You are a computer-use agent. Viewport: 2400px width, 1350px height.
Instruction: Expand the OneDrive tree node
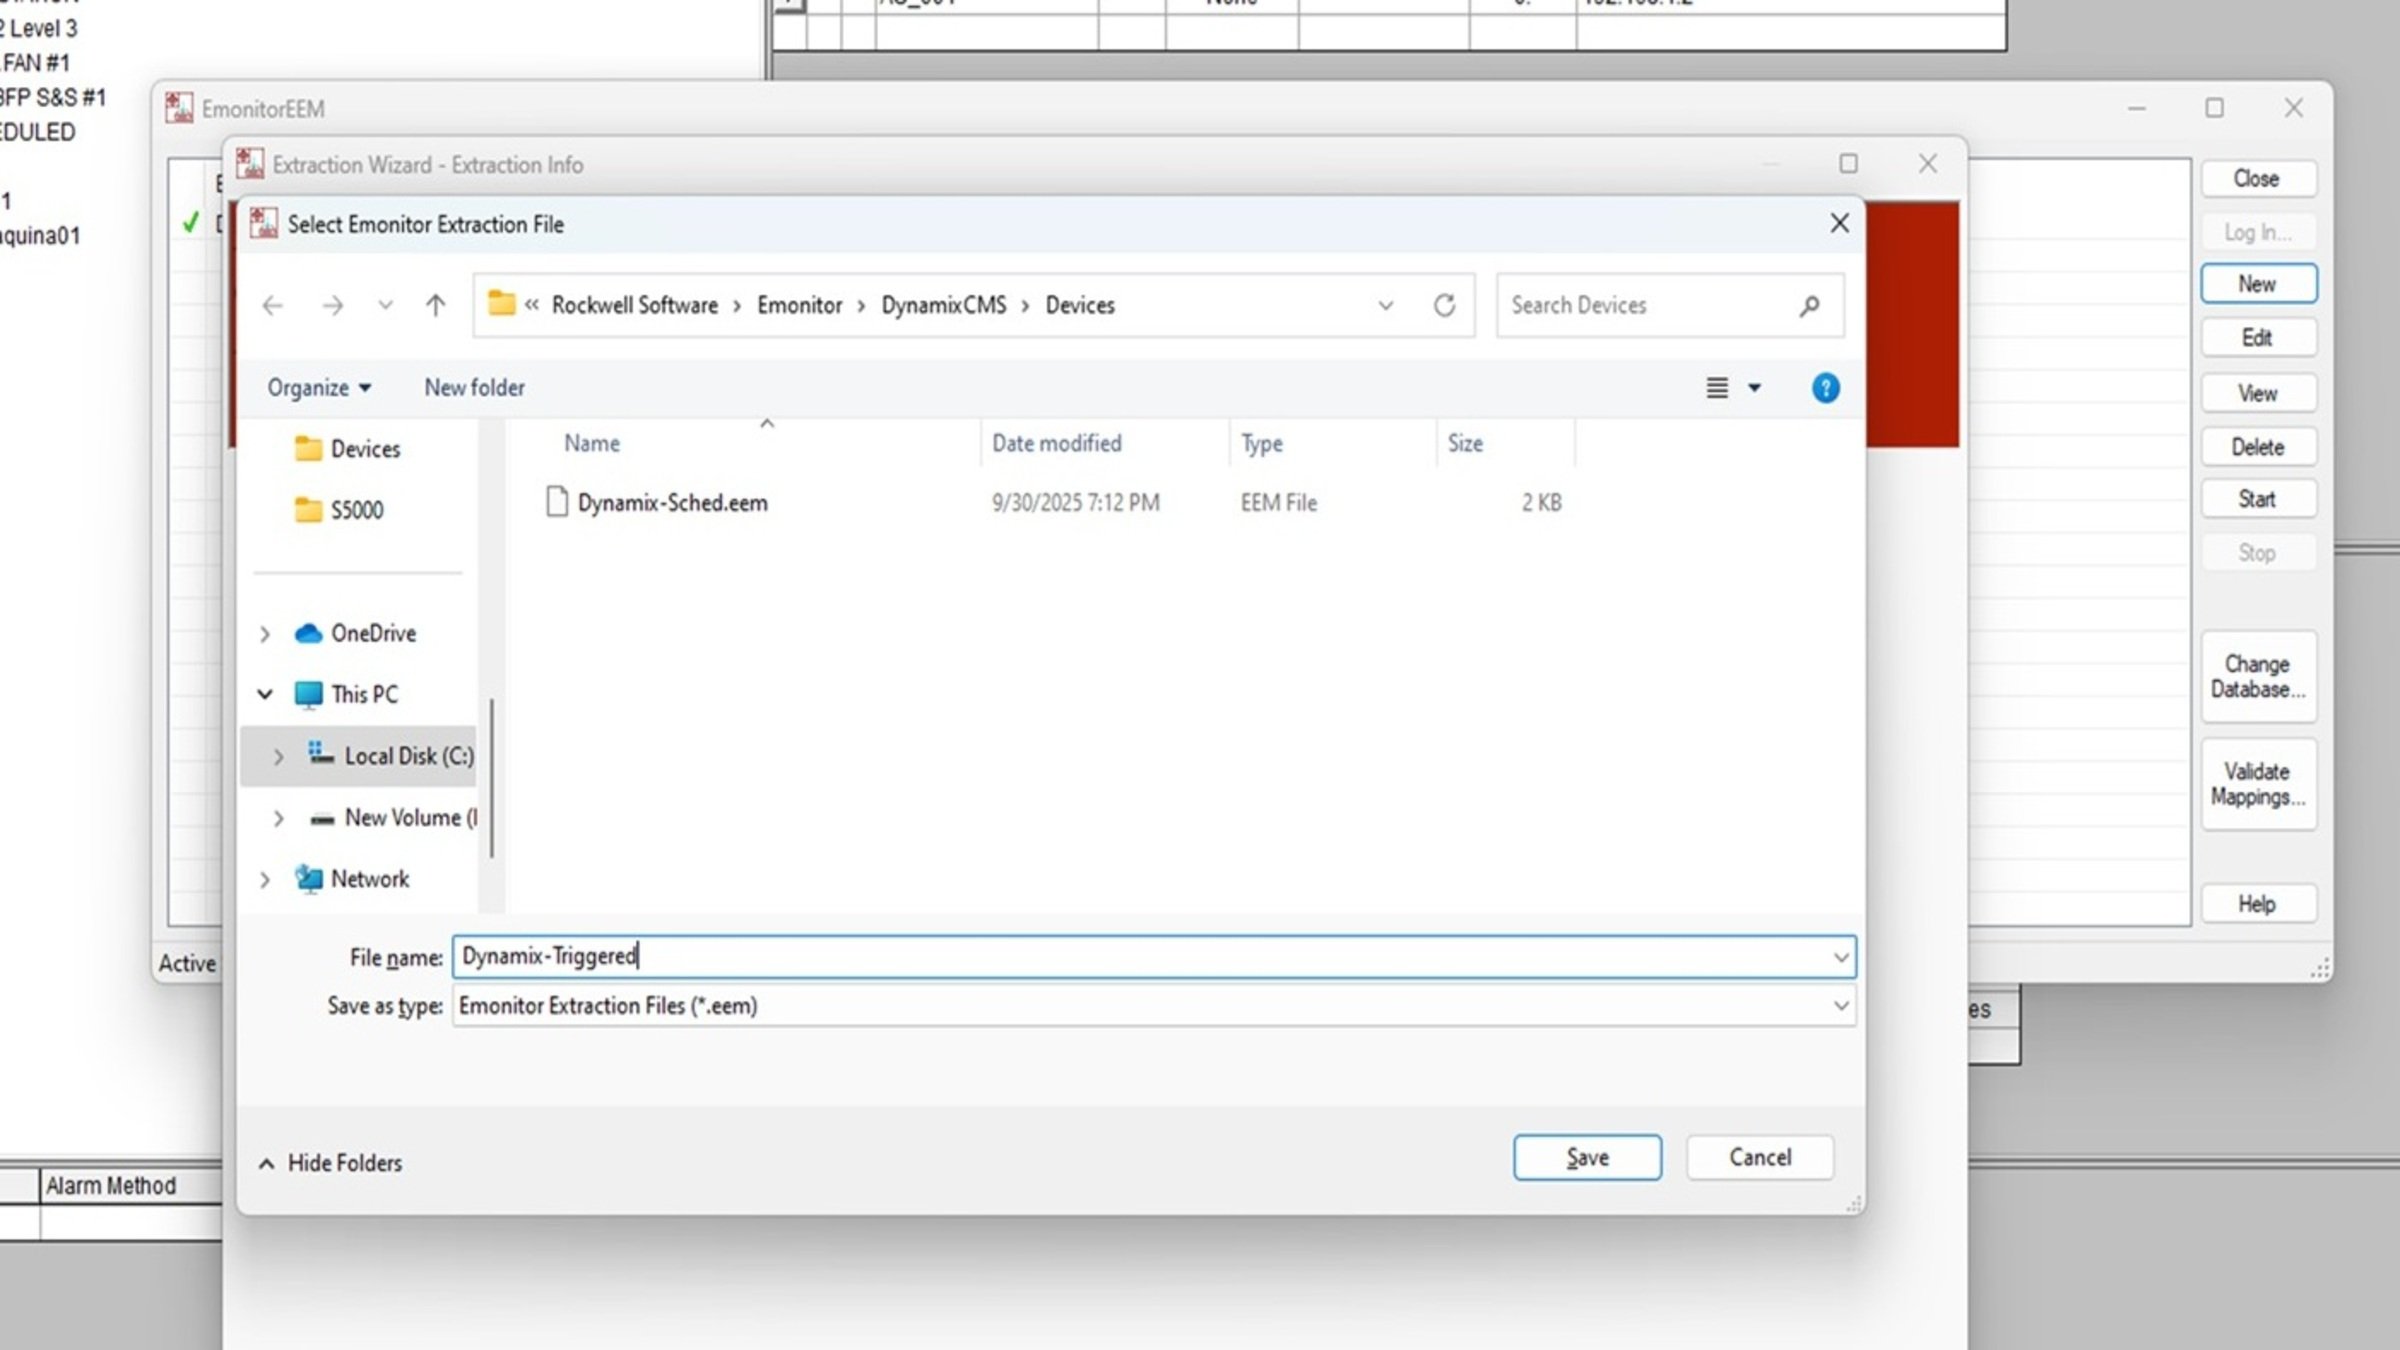coord(265,634)
